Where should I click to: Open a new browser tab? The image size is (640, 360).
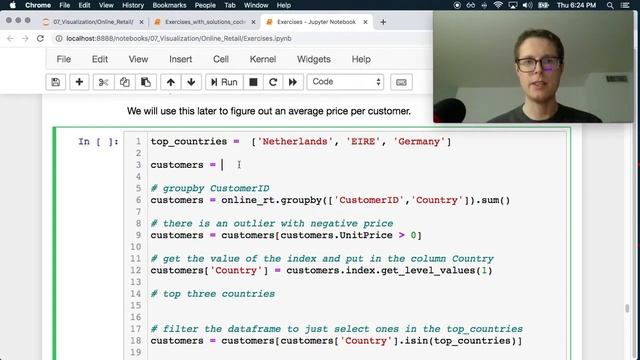click(x=383, y=22)
